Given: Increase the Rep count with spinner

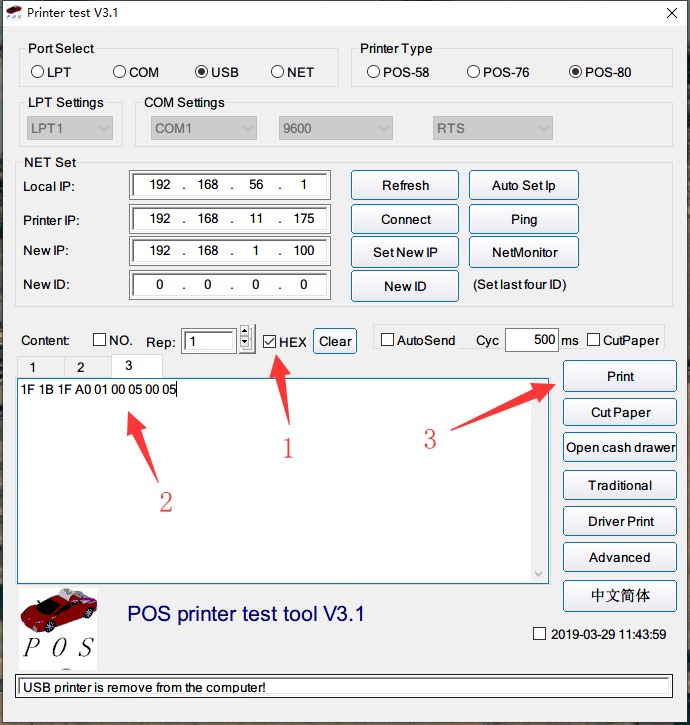Looking at the screenshot, I should [245, 335].
